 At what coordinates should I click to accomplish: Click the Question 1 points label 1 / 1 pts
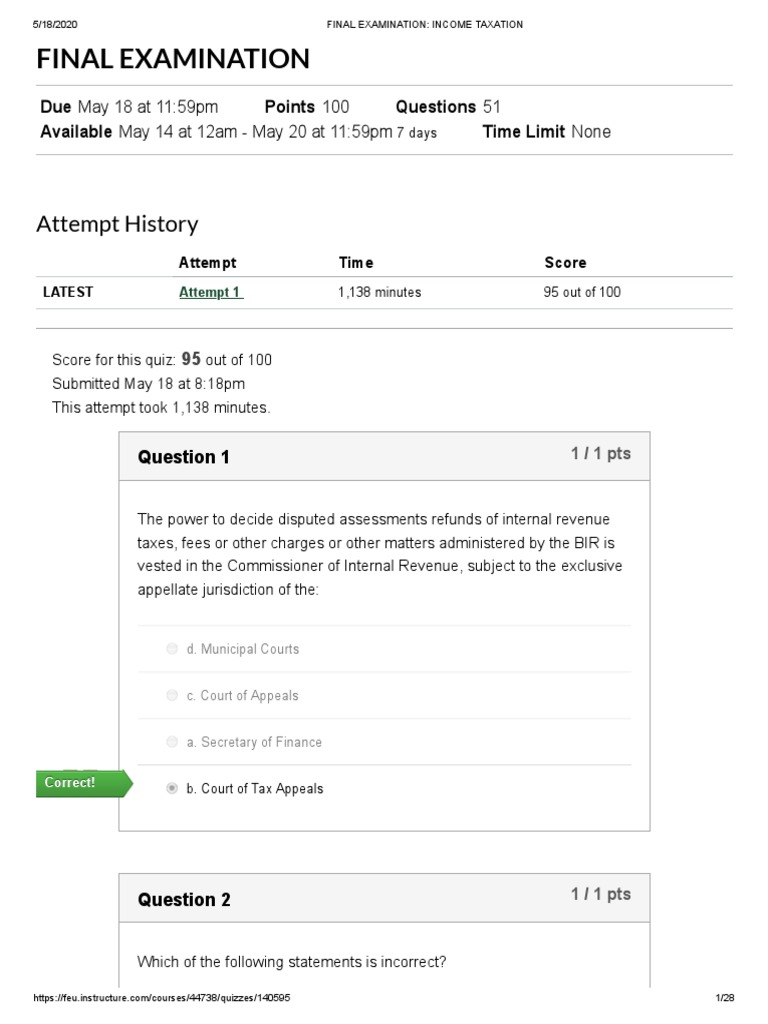click(x=601, y=454)
